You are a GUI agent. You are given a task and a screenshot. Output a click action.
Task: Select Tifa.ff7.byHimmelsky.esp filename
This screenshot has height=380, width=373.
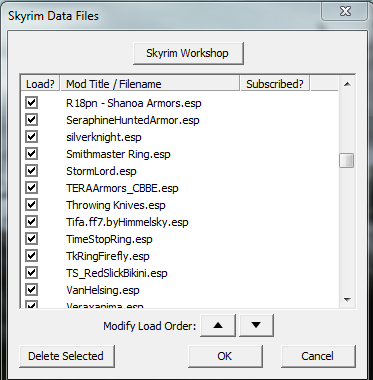pos(127,222)
